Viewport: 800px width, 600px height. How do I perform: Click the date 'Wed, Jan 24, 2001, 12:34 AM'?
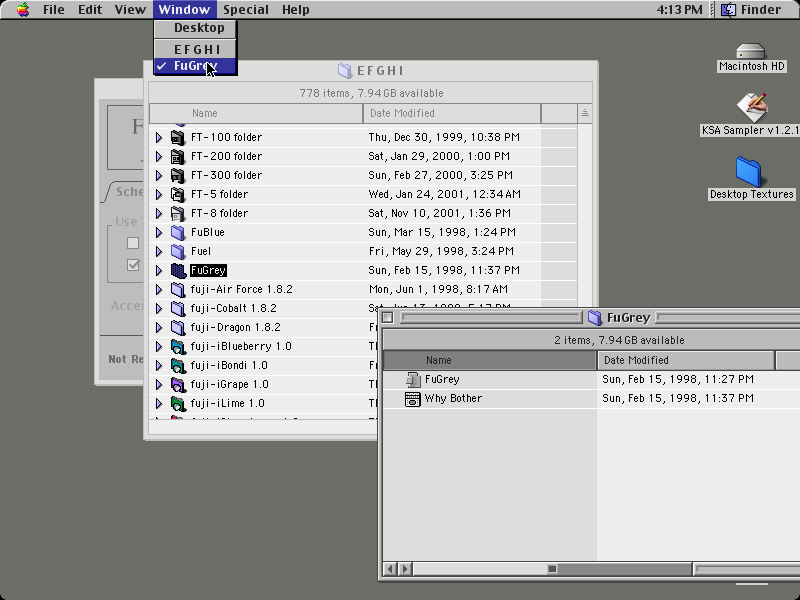coord(444,194)
